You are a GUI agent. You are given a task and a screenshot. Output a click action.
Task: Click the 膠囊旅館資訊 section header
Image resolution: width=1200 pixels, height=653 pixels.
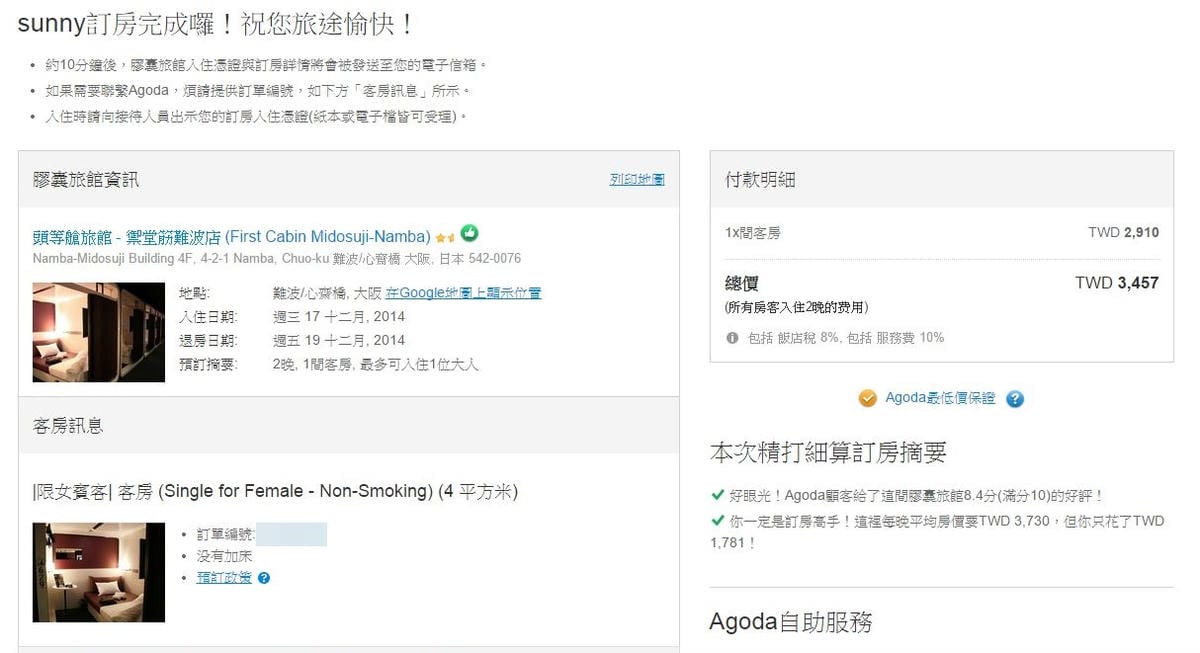tap(86, 180)
